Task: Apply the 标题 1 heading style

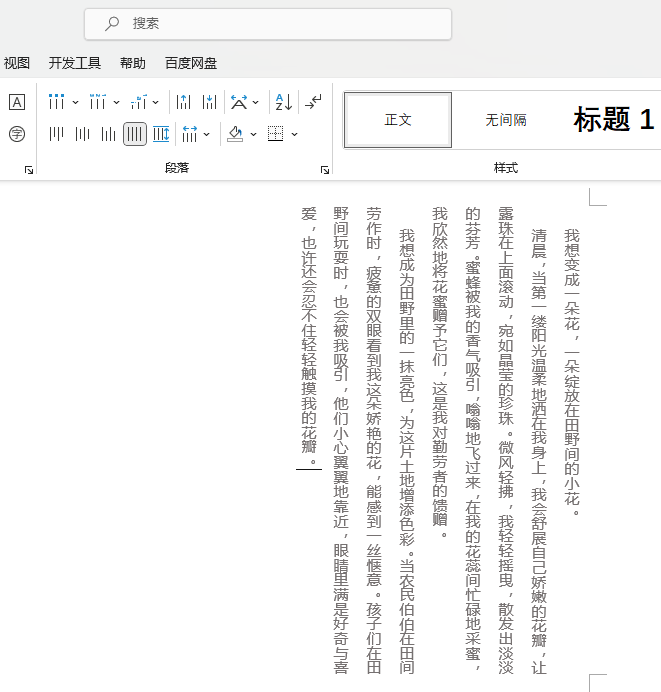Action: point(614,120)
